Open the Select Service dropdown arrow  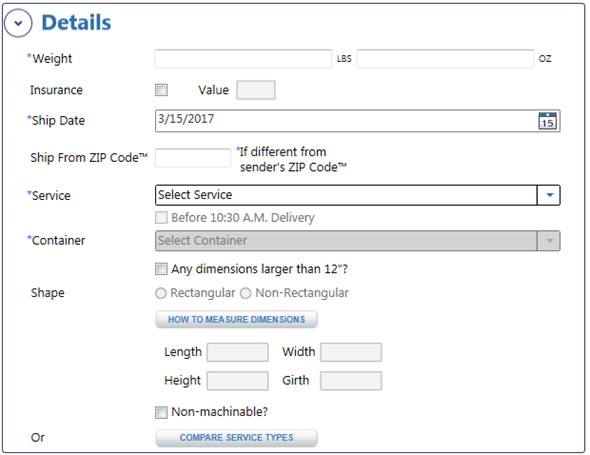[549, 195]
